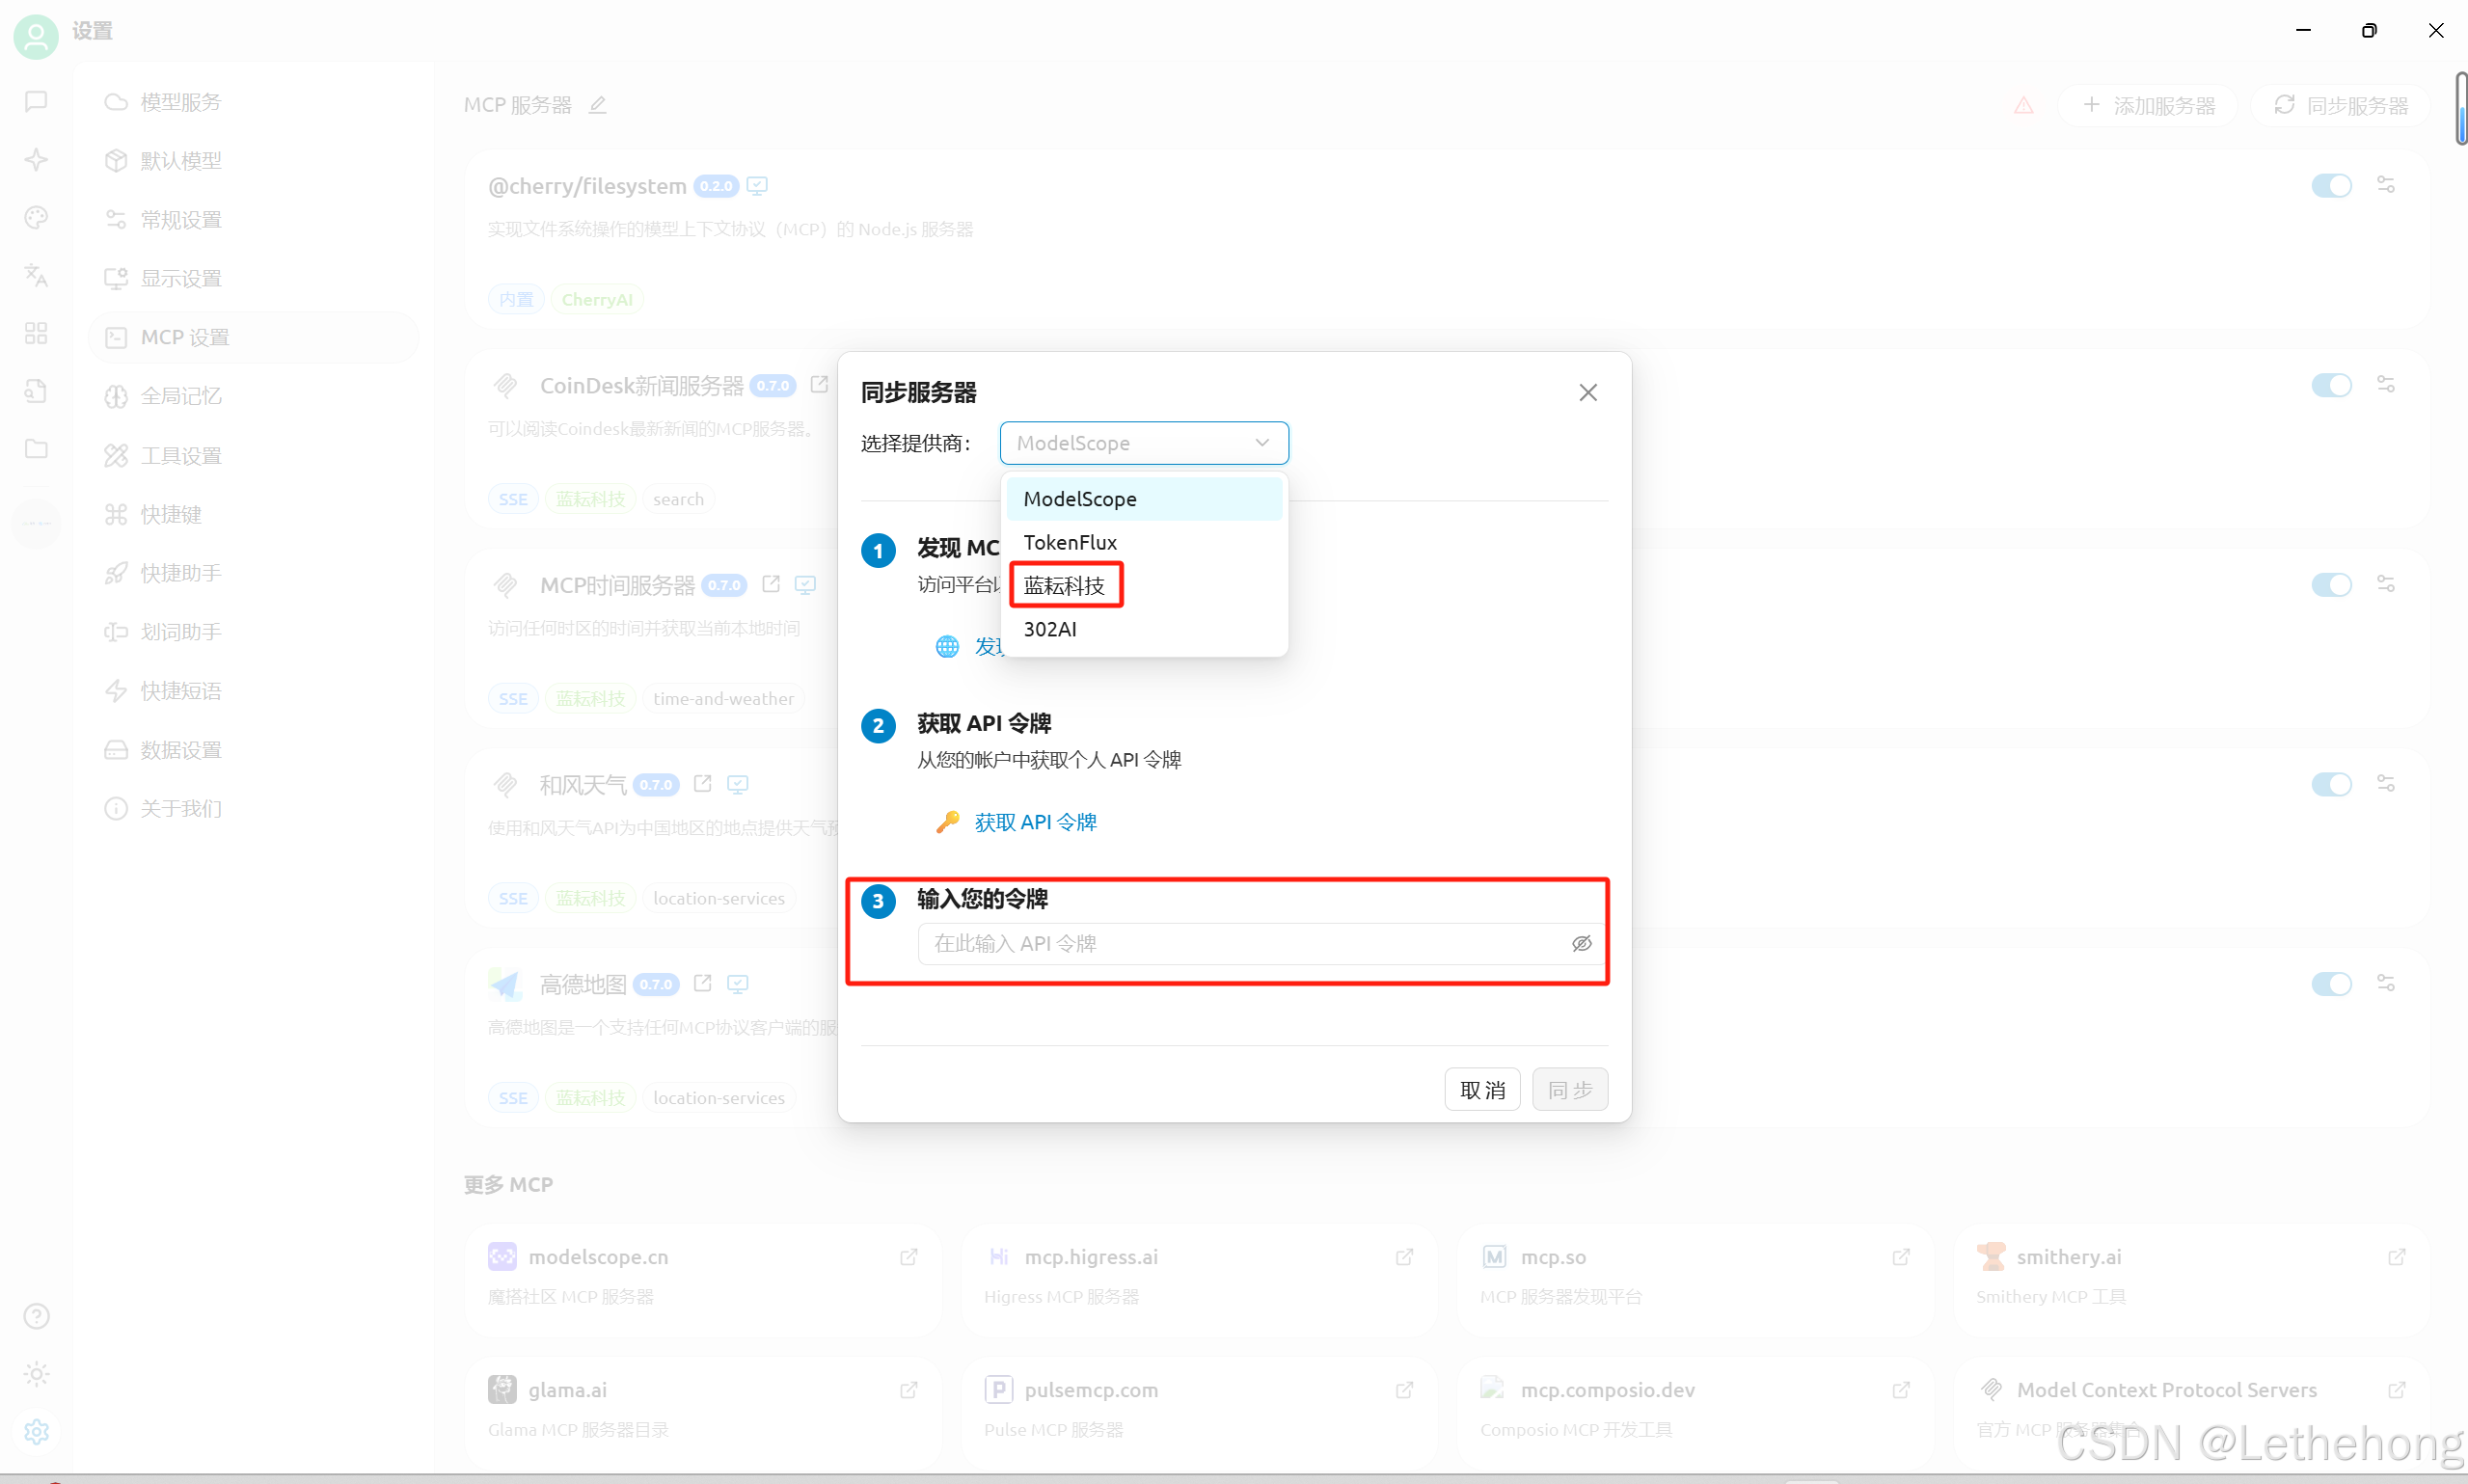Open the help question mark icon
The height and width of the screenshot is (1484, 2468).
(36, 1316)
